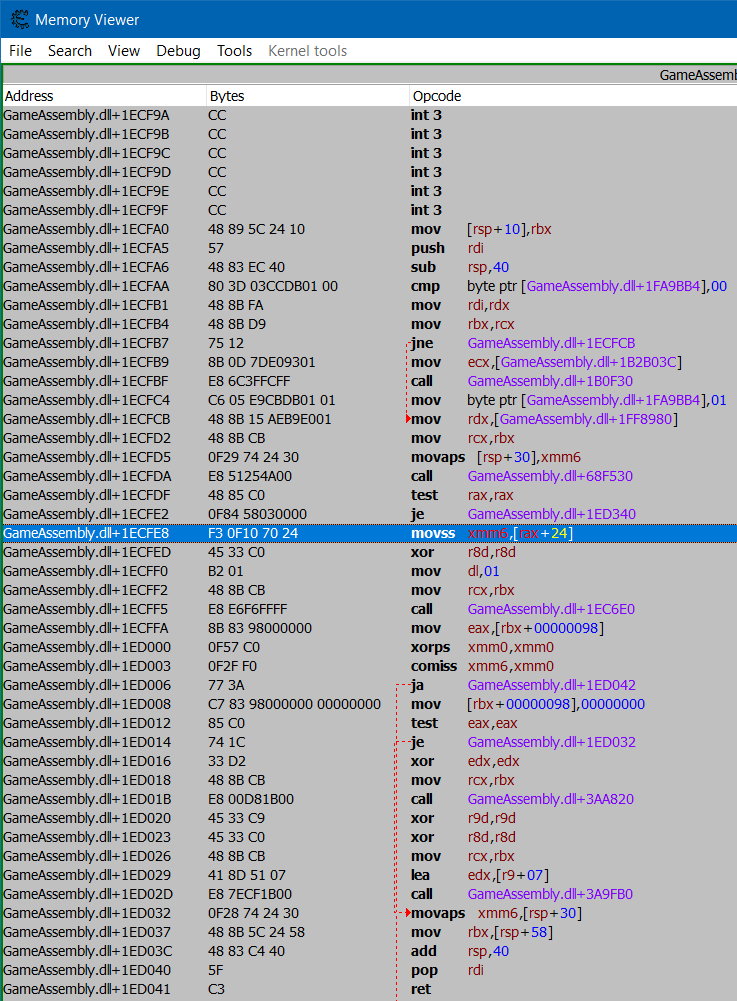This screenshot has height=1001, width=737.
Task: Select the ret instruction row
Action: [x=370, y=989]
